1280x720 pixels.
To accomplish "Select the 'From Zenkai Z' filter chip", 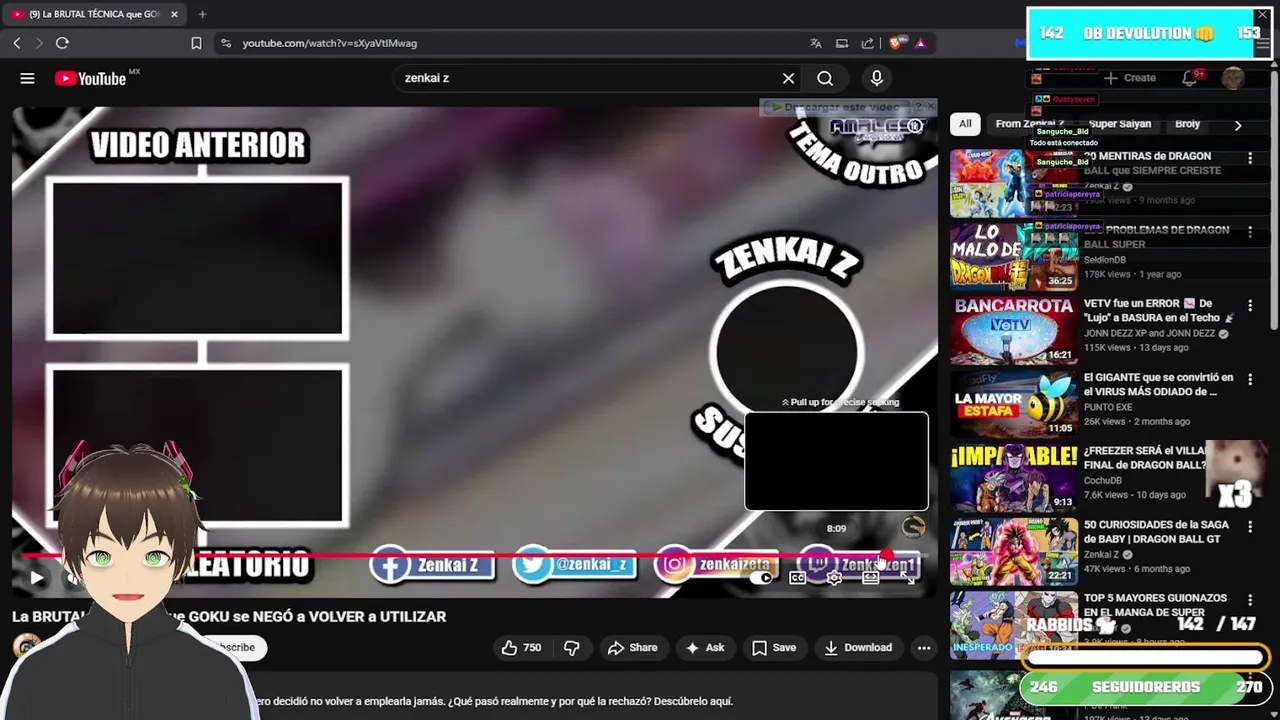I will click(x=1029, y=124).
